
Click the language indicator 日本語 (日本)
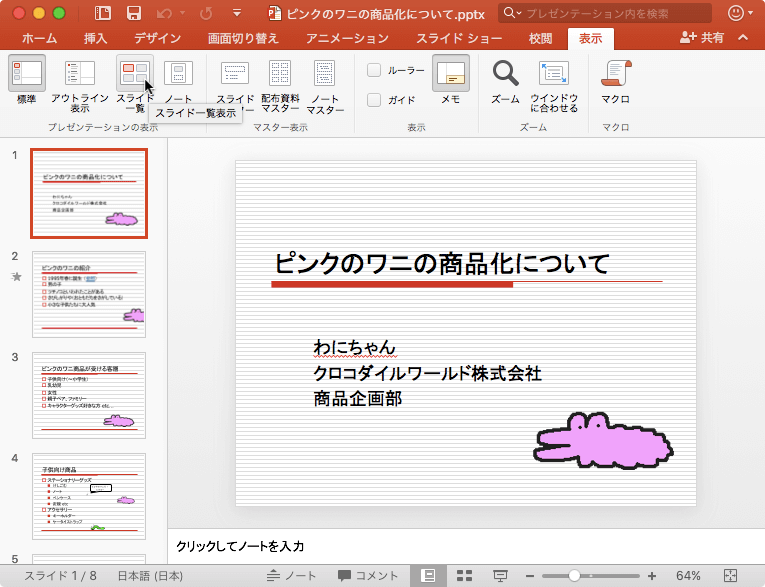(150, 576)
